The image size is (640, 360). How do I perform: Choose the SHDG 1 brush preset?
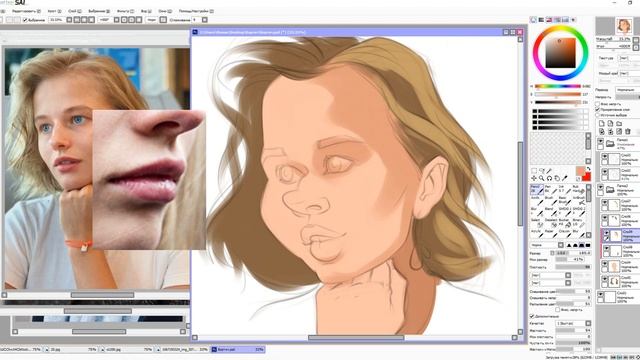pos(564,212)
